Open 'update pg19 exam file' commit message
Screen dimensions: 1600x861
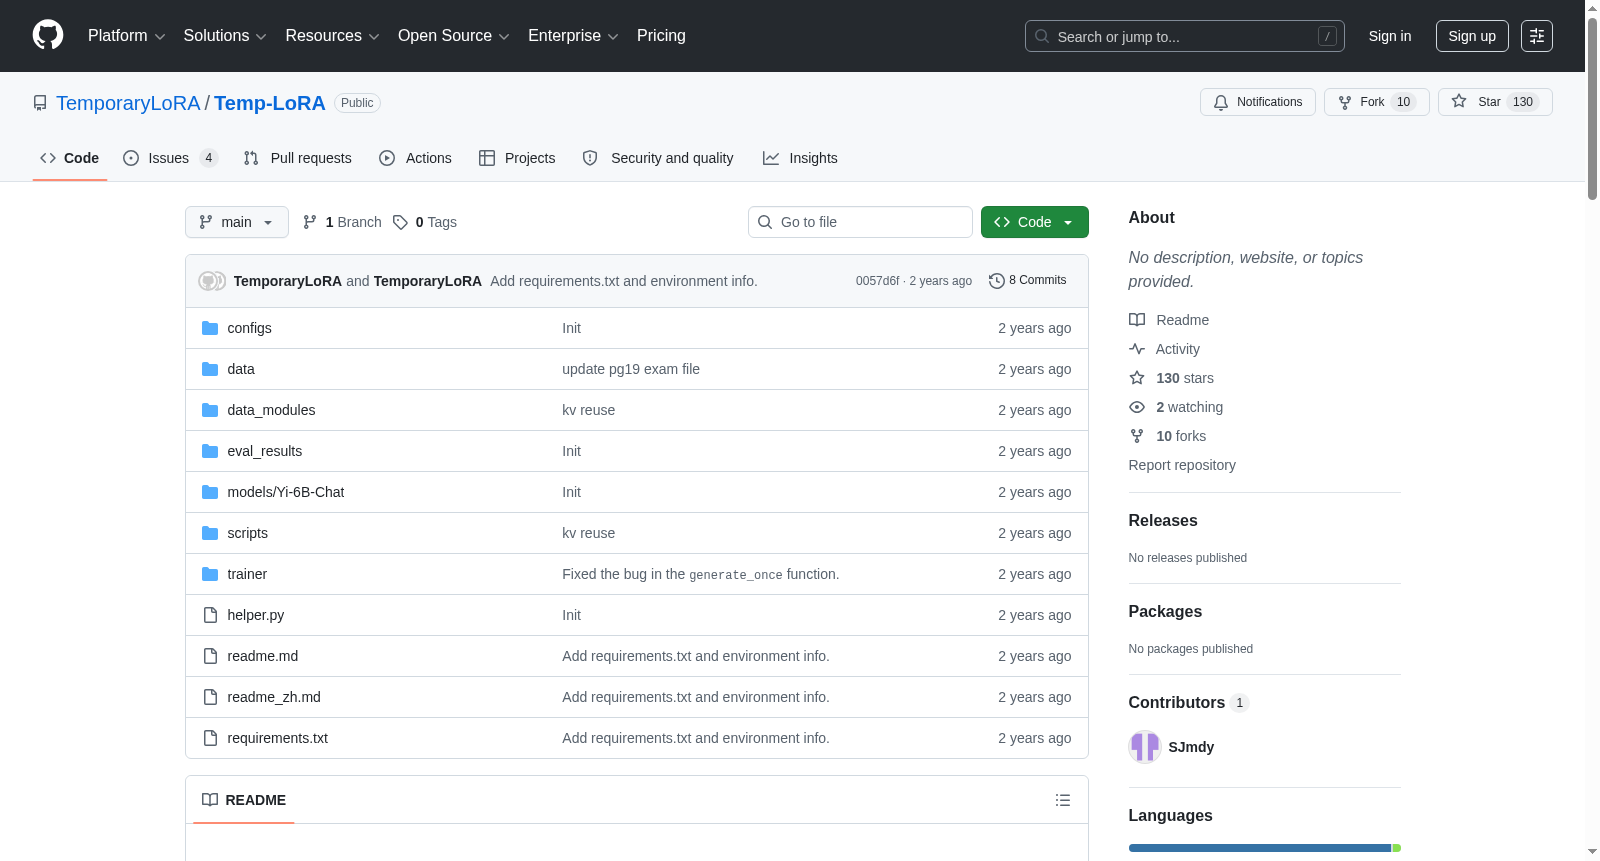point(631,369)
